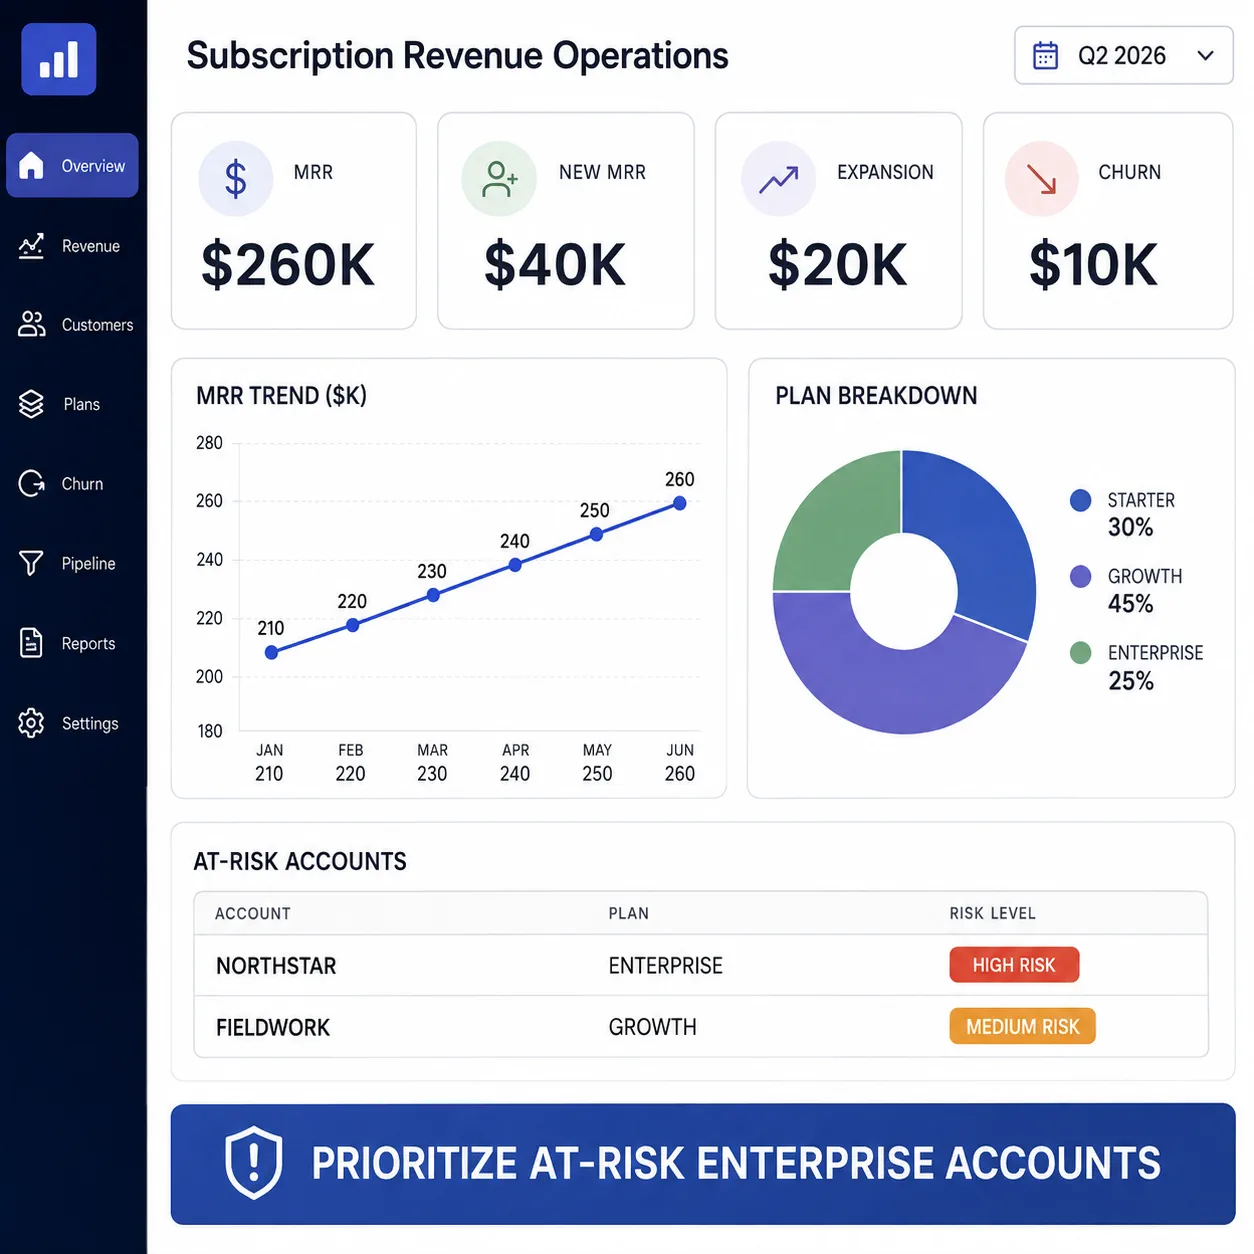Click the Churn card down-arrow icon

[x=1041, y=179]
